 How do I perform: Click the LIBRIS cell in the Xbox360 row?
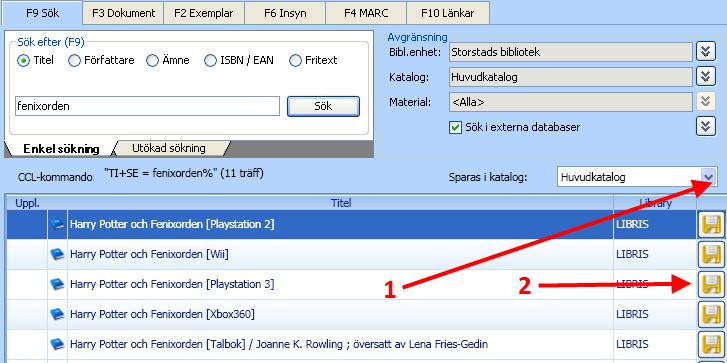(x=655, y=314)
